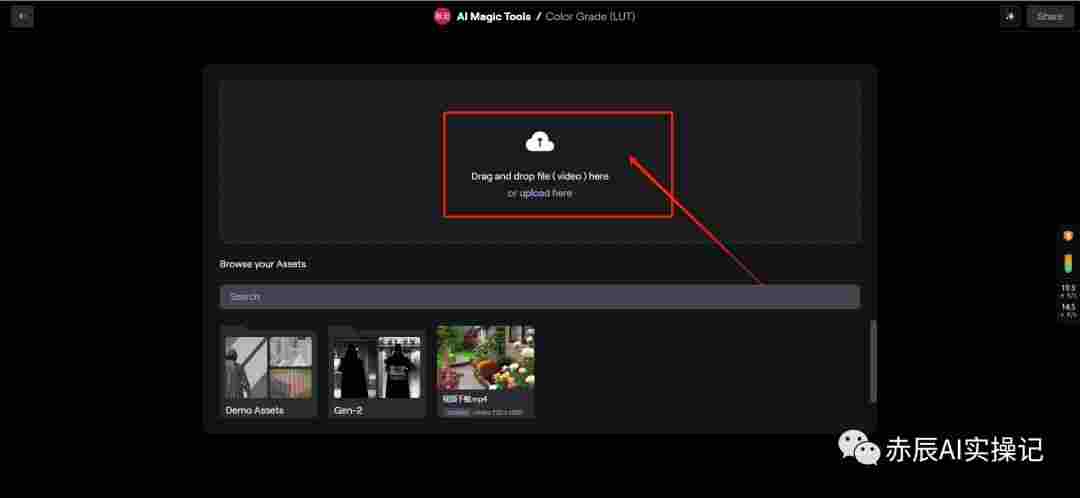This screenshot has height=498, width=1080.
Task: Click the 'Drag and drop file' text
Action: pyautogui.click(x=540, y=176)
